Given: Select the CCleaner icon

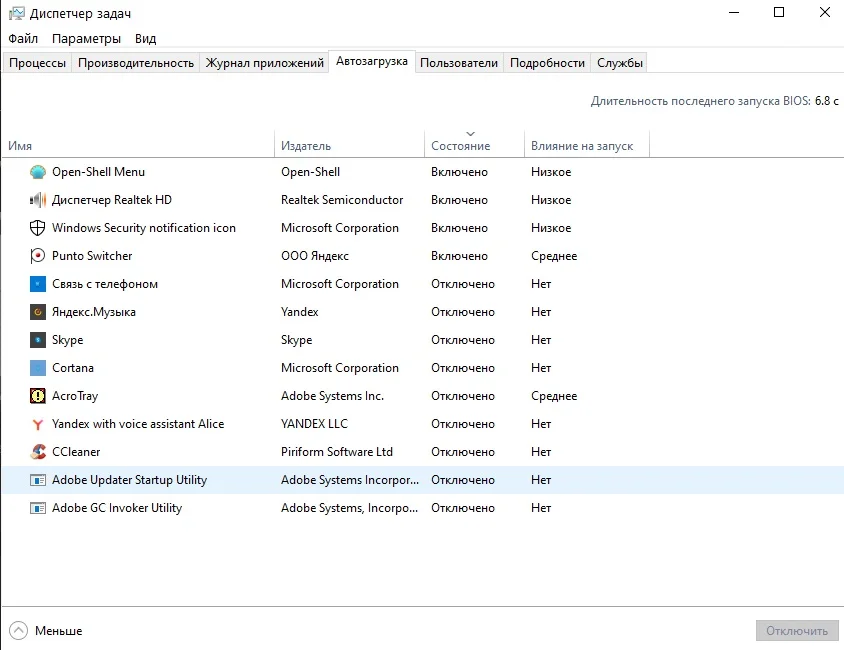Looking at the screenshot, I should 38,452.
